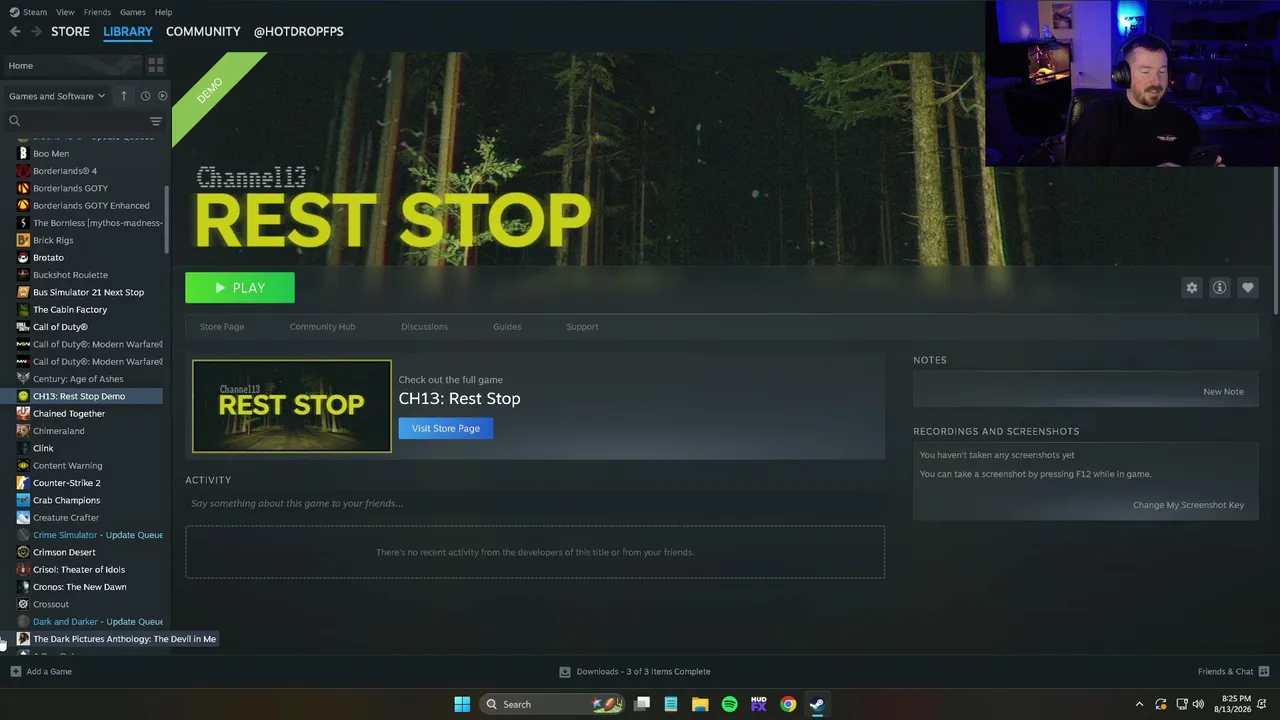Go back with the navigation arrow

tap(15, 32)
